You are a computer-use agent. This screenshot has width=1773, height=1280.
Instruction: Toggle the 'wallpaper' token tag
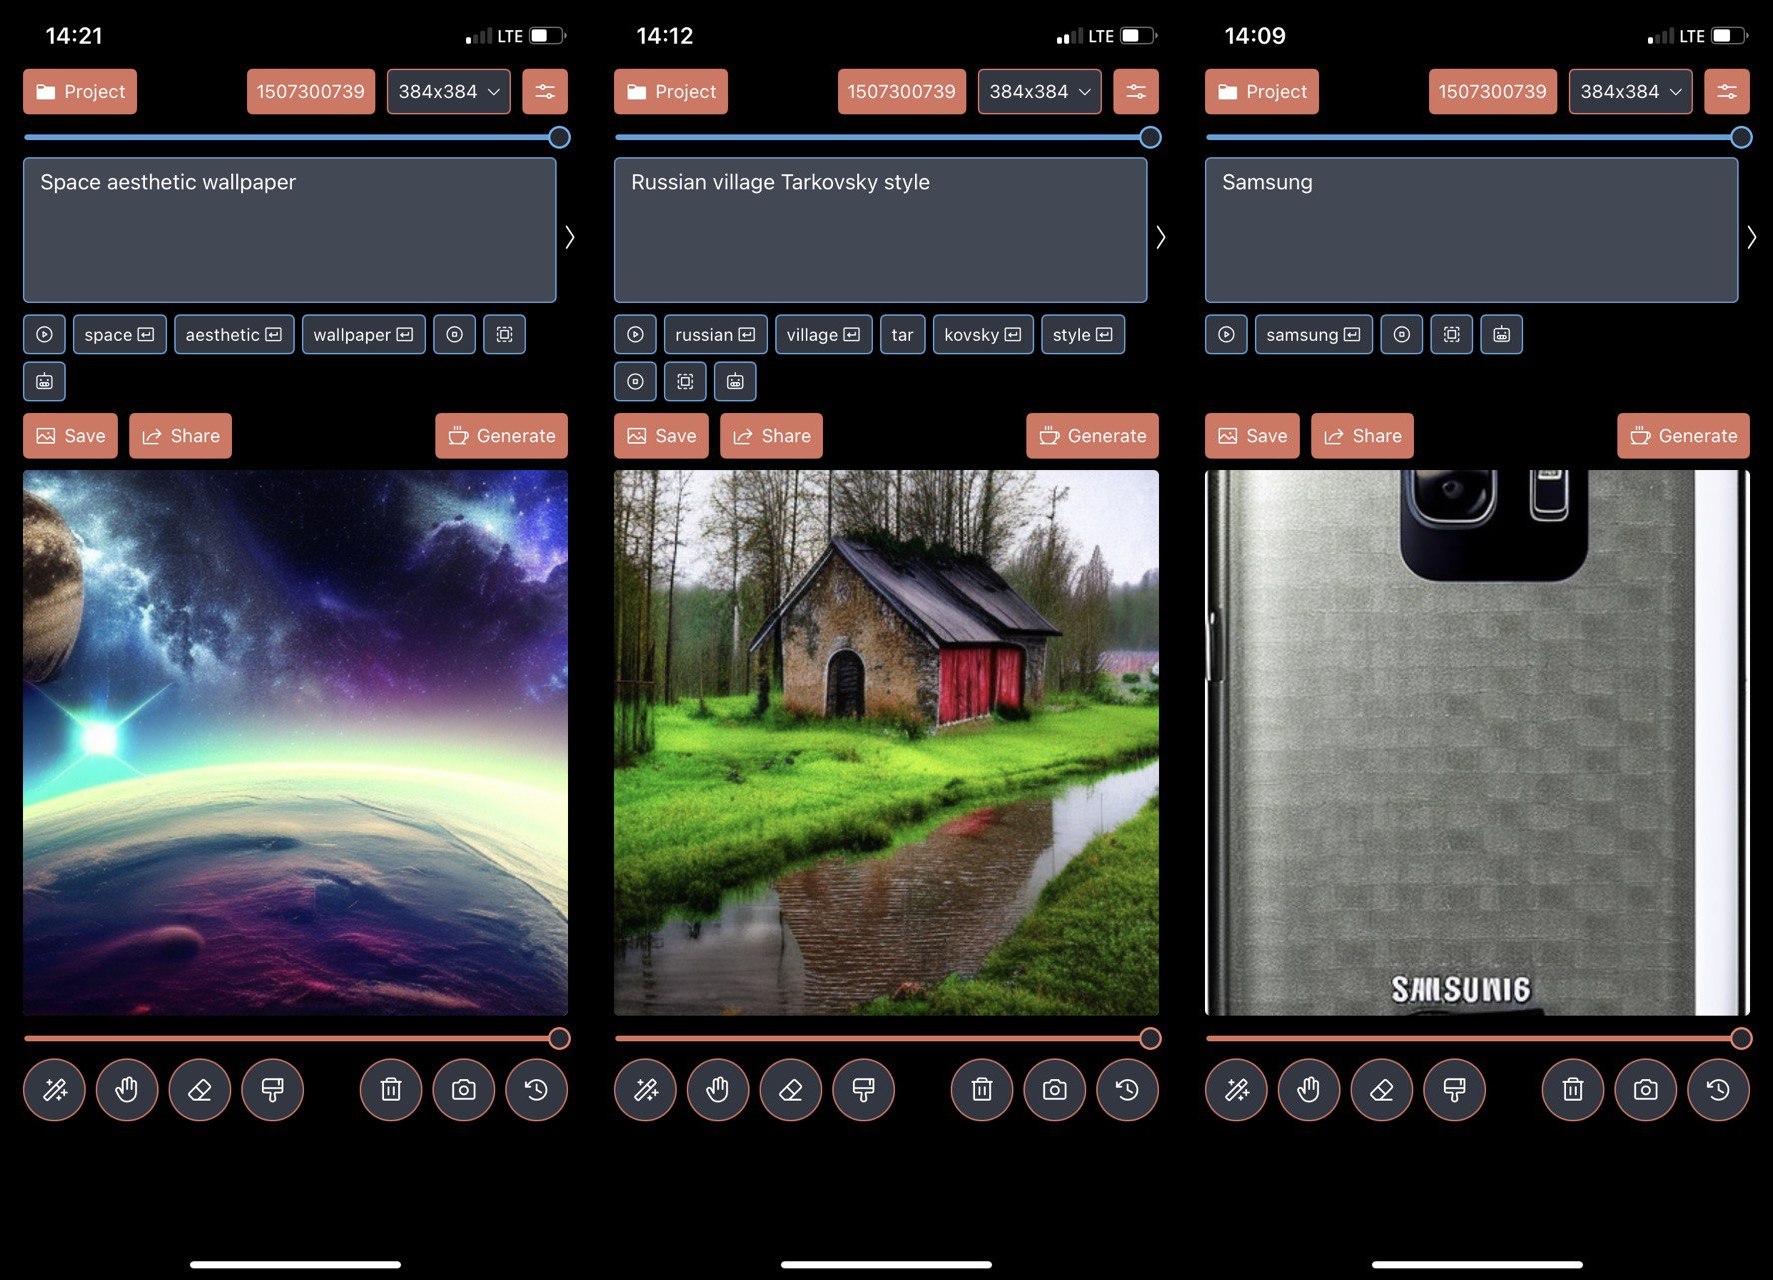click(364, 335)
